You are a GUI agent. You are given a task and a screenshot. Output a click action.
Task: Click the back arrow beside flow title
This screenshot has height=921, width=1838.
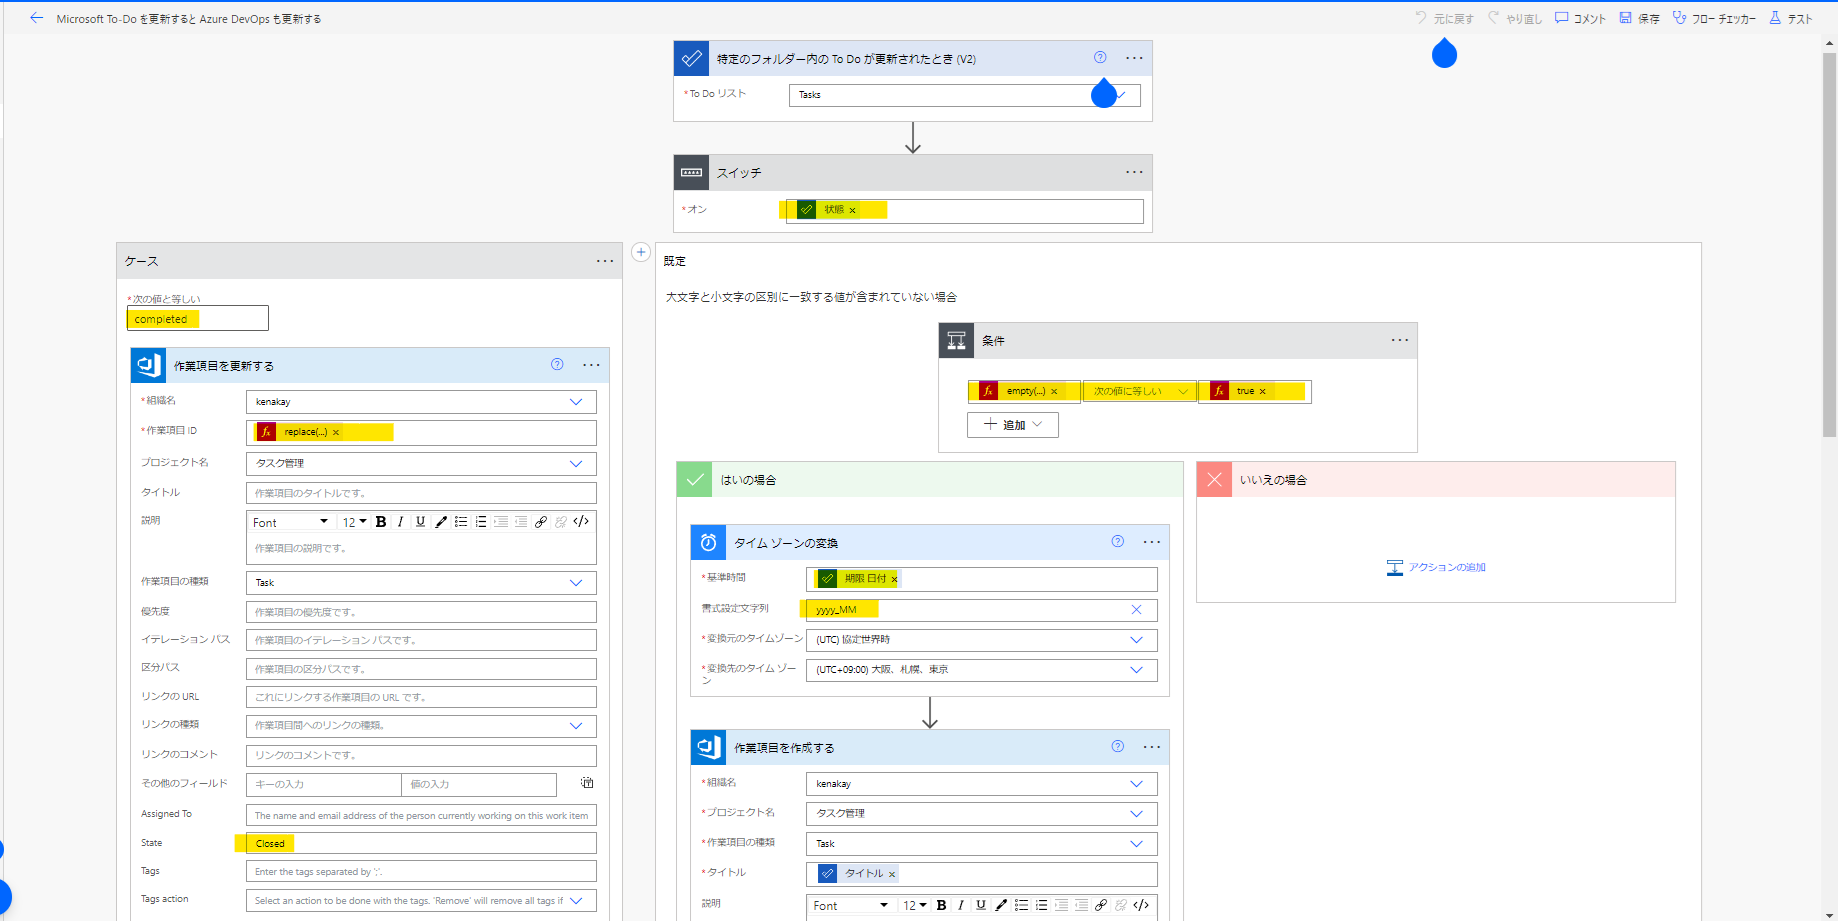tap(37, 18)
